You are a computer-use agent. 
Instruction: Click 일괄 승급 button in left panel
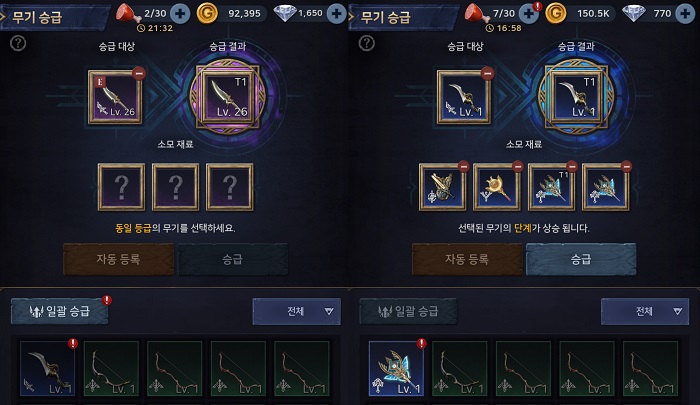tap(59, 311)
